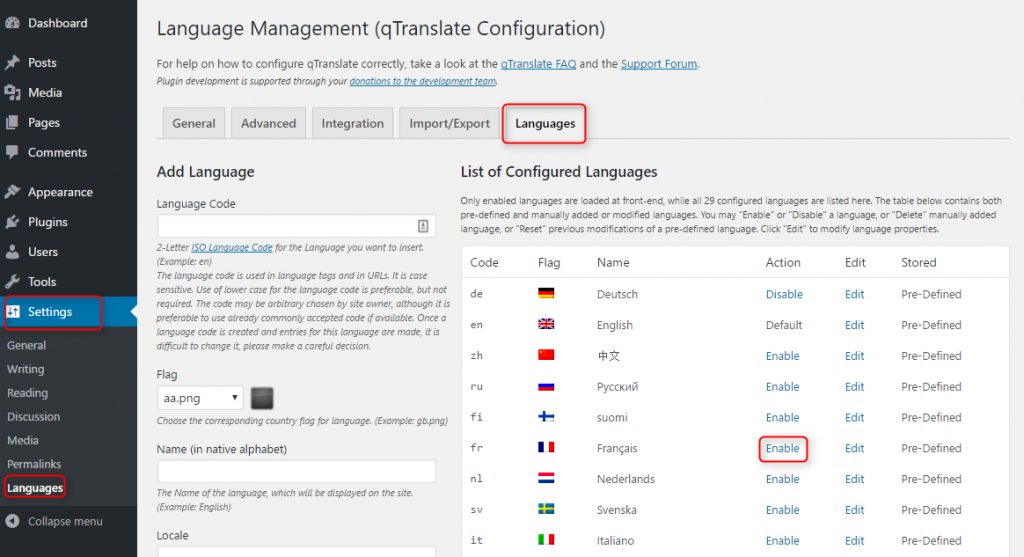Open the Support Forum link
Viewport: 1024px width, 557px height.
658,64
